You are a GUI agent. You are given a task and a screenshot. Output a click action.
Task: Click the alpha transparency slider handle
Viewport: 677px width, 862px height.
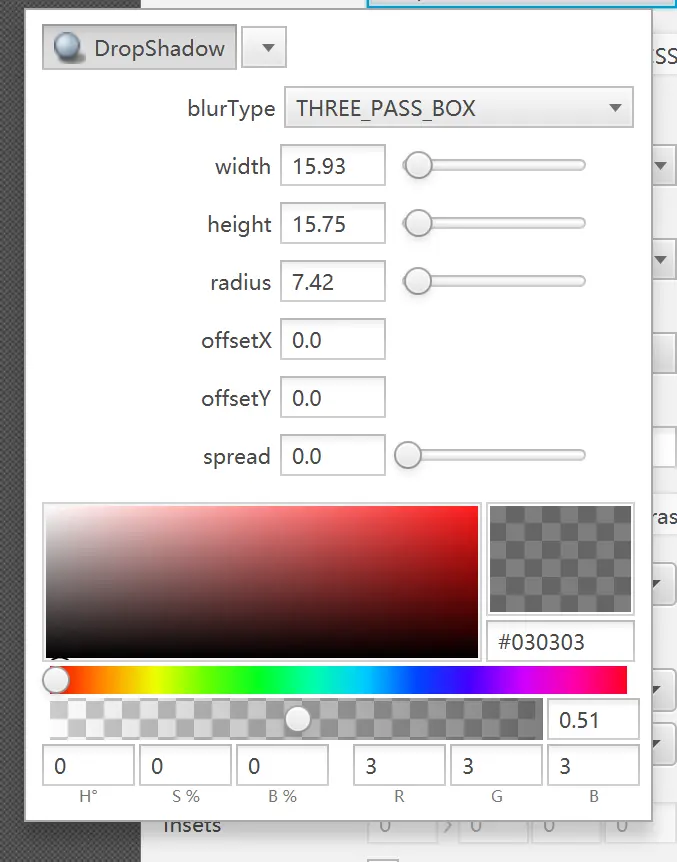coord(297,719)
